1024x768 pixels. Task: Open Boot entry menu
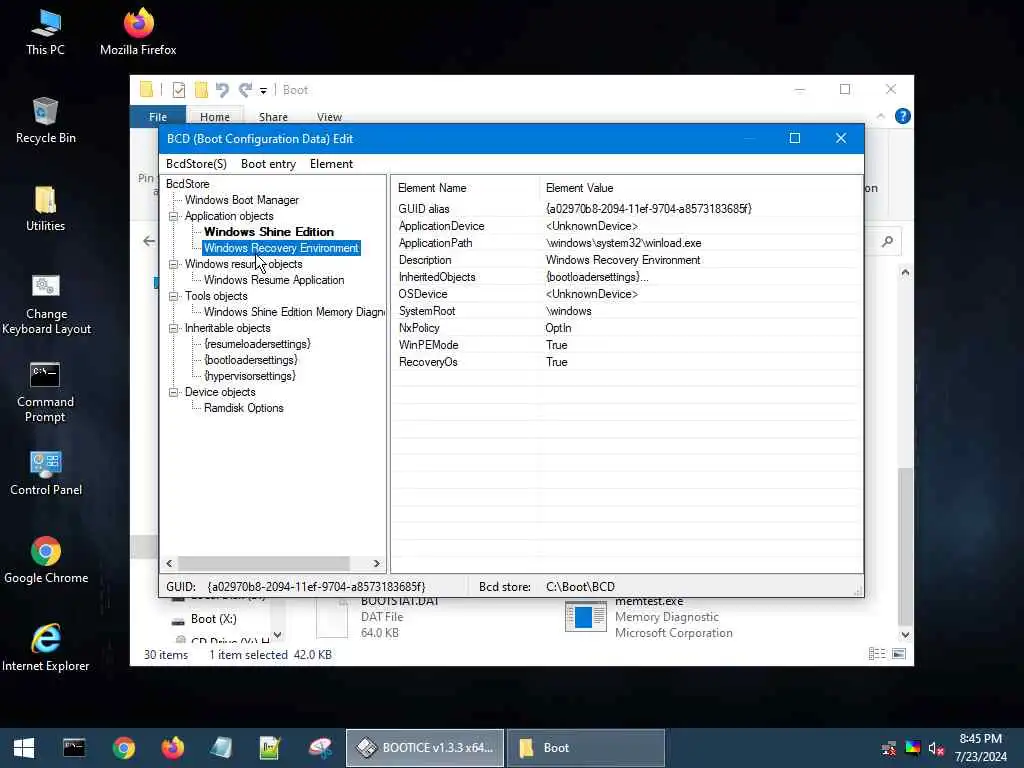point(268,164)
